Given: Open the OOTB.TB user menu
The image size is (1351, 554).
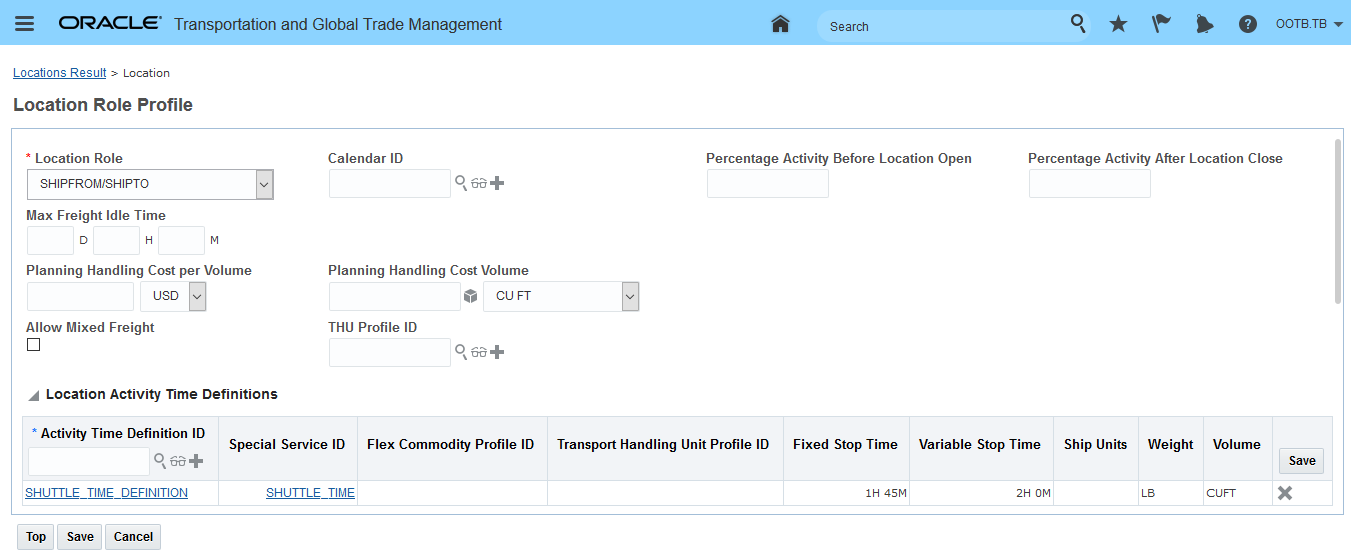Looking at the screenshot, I should [1309, 24].
